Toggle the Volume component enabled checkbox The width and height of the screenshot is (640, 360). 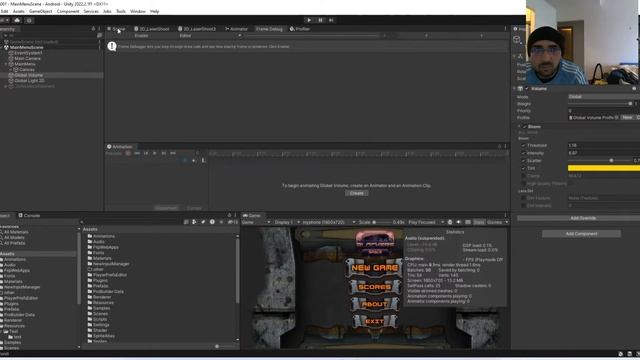point(527,89)
